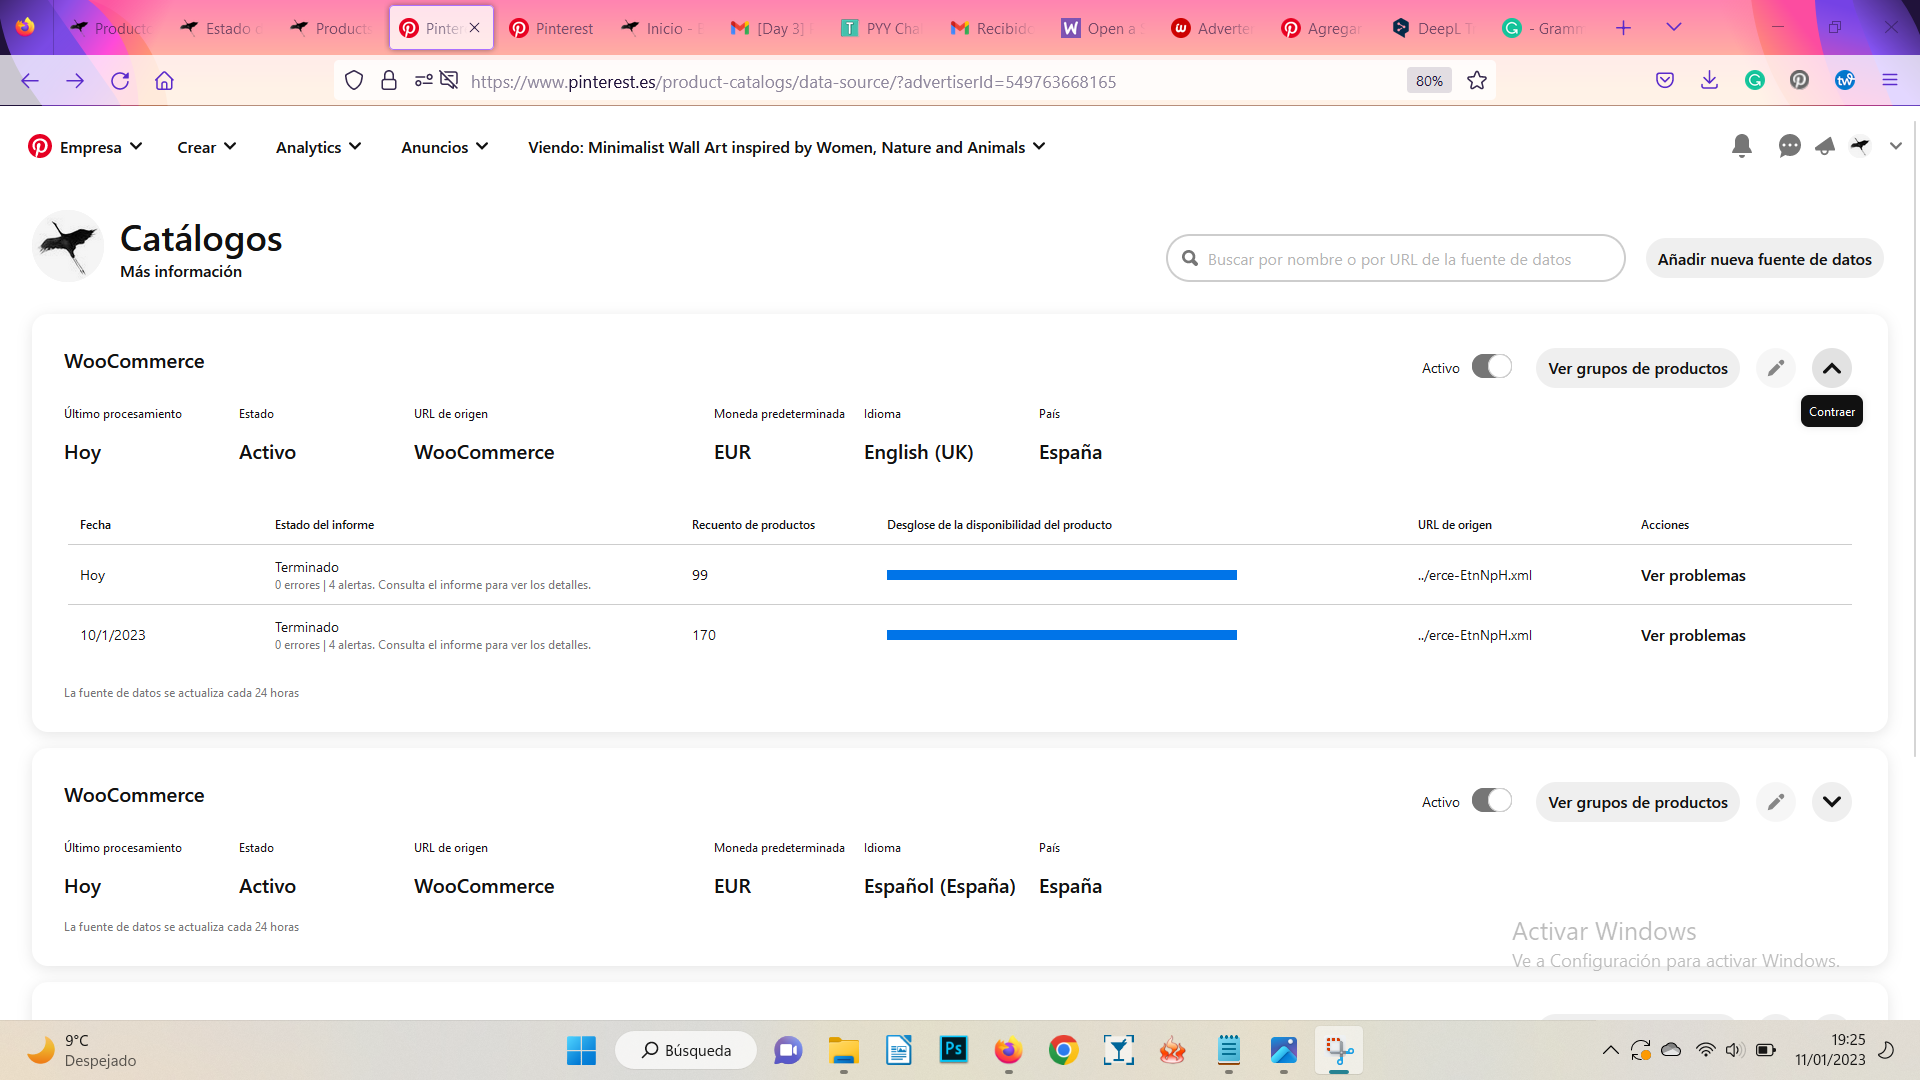Switch to PYY Cha browser tab
Image resolution: width=1920 pixels, height=1080 pixels.
882,28
